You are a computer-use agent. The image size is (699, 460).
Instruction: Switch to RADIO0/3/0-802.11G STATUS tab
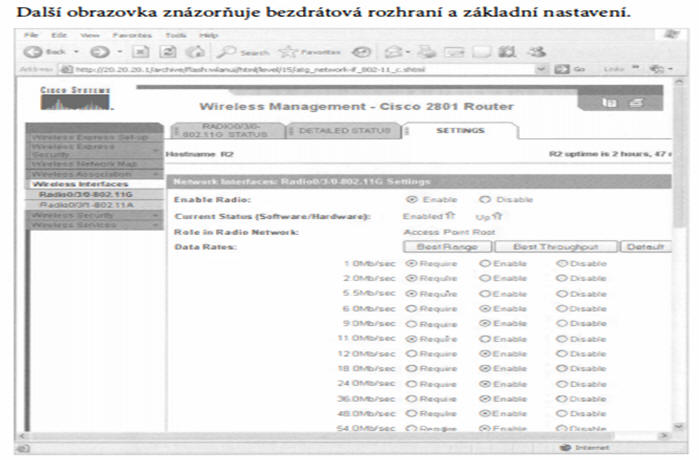(227, 131)
